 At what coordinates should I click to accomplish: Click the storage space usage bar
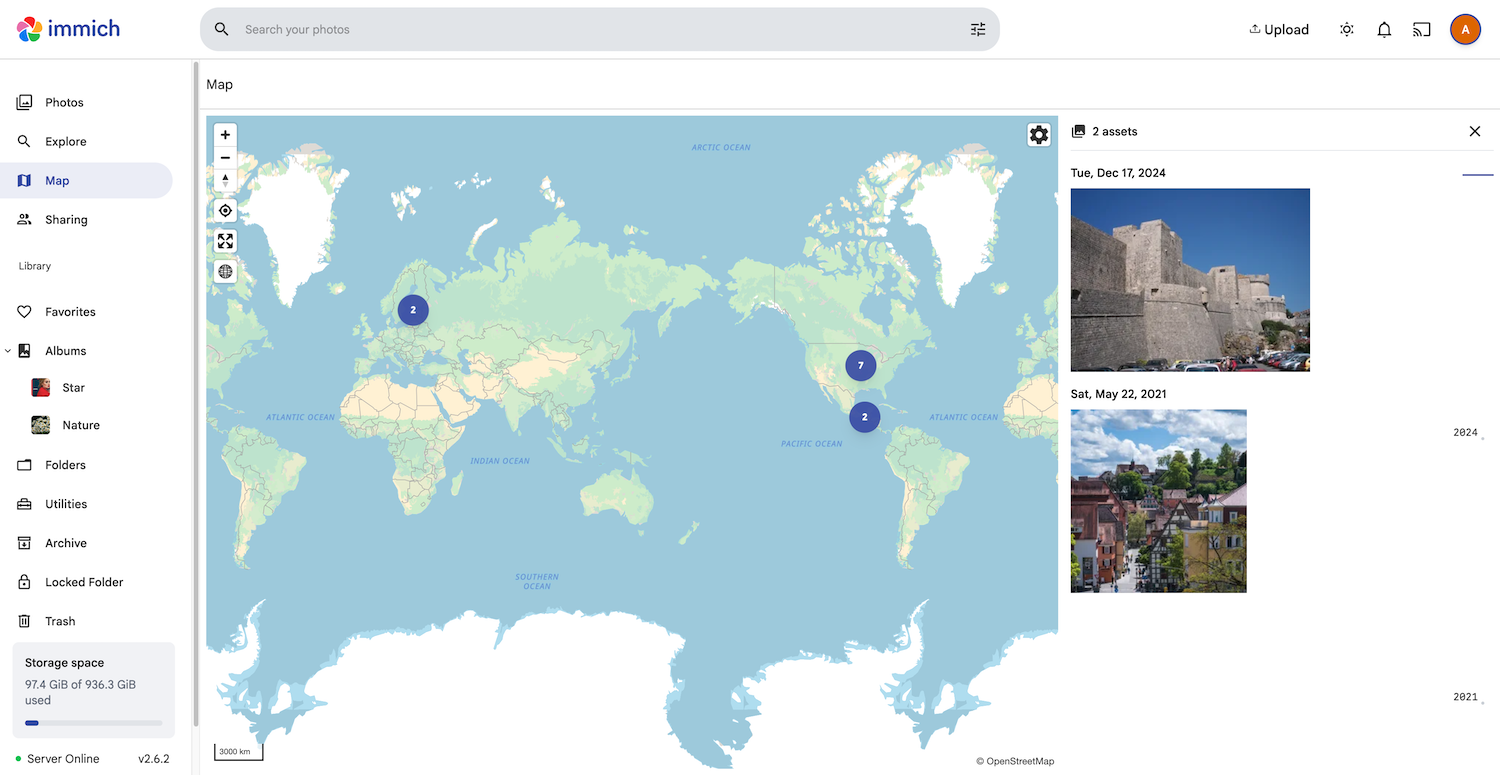pyautogui.click(x=93, y=722)
